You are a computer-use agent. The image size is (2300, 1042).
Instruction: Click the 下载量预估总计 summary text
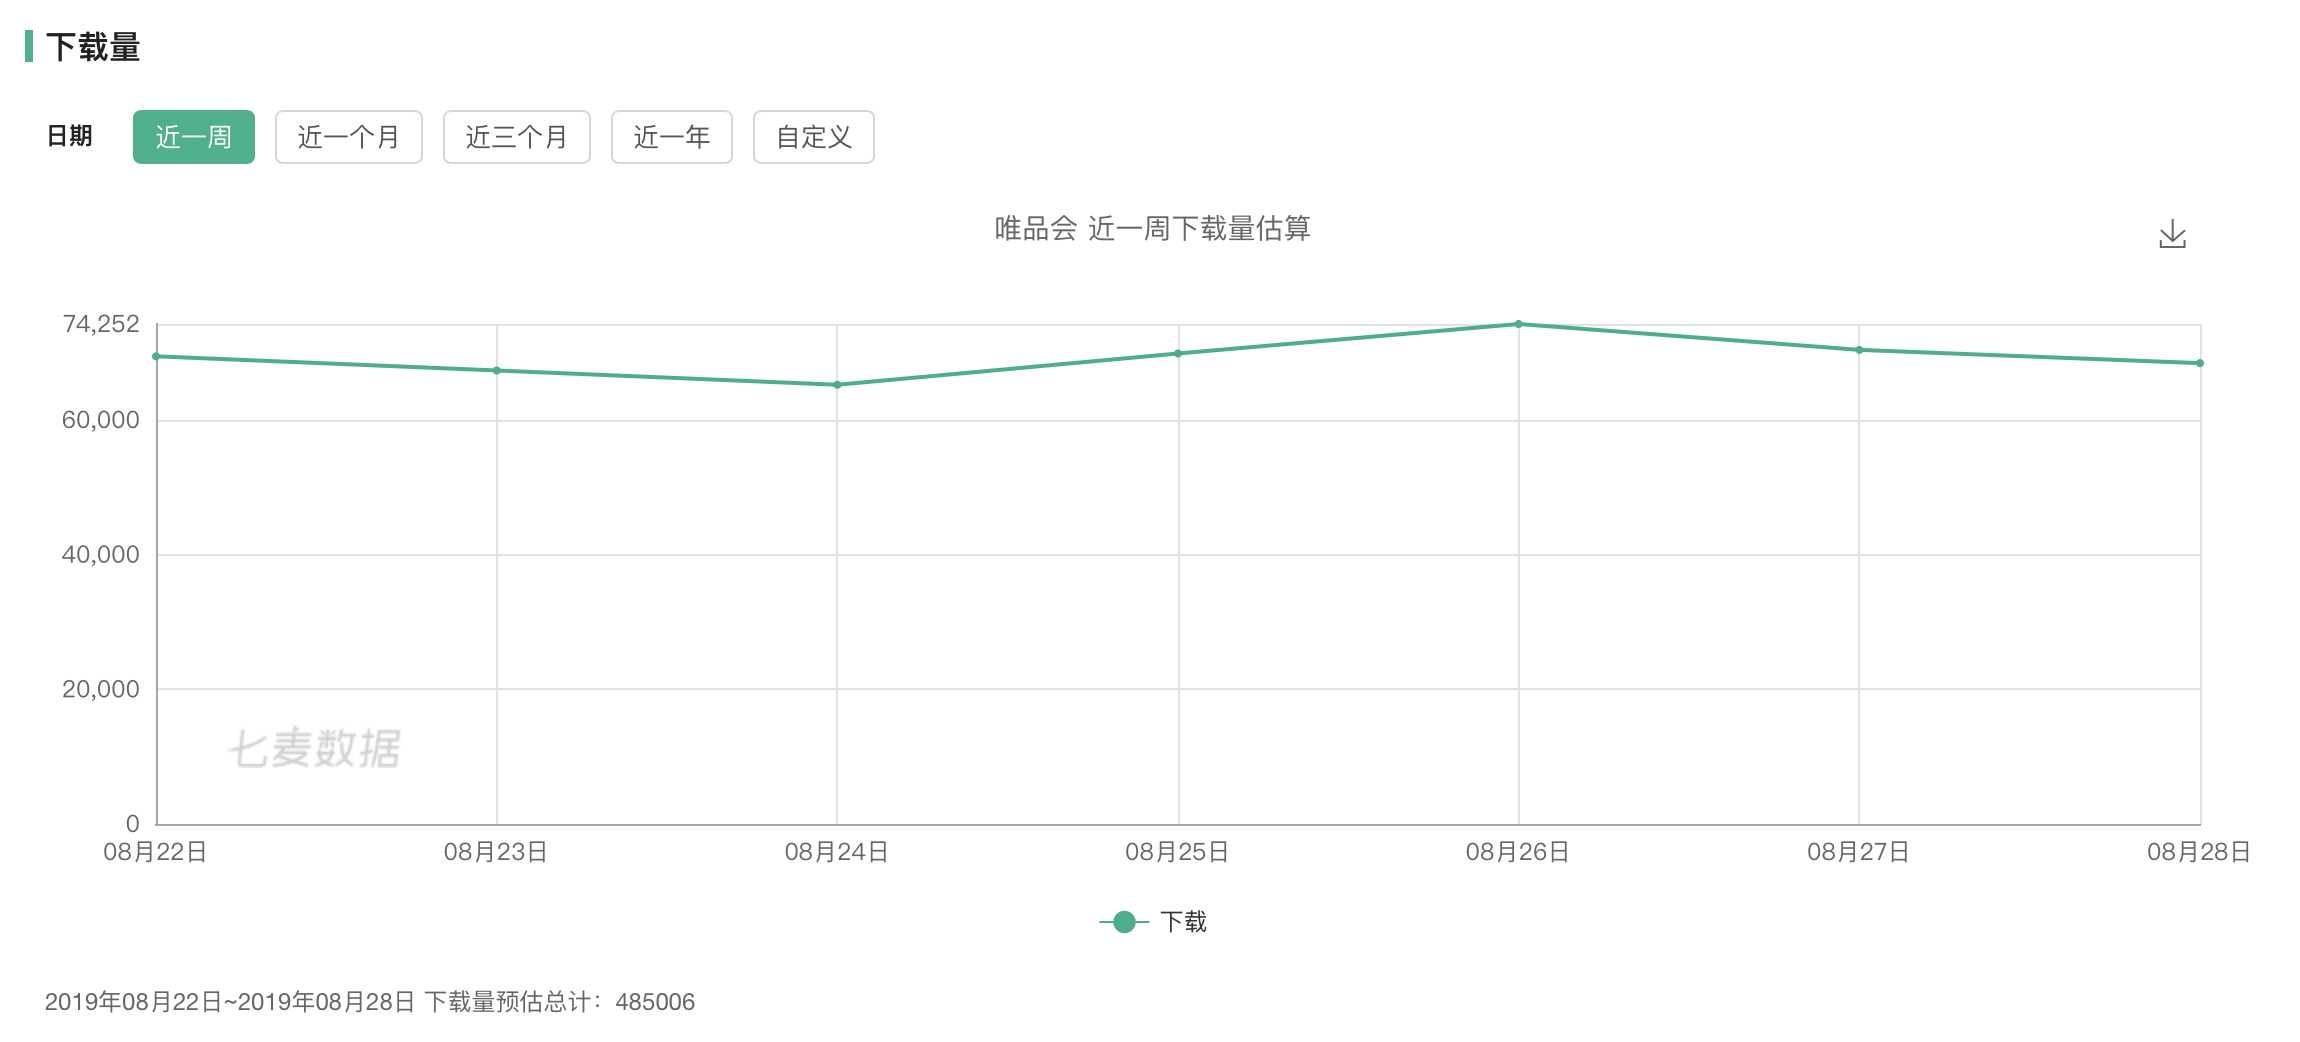(369, 1002)
